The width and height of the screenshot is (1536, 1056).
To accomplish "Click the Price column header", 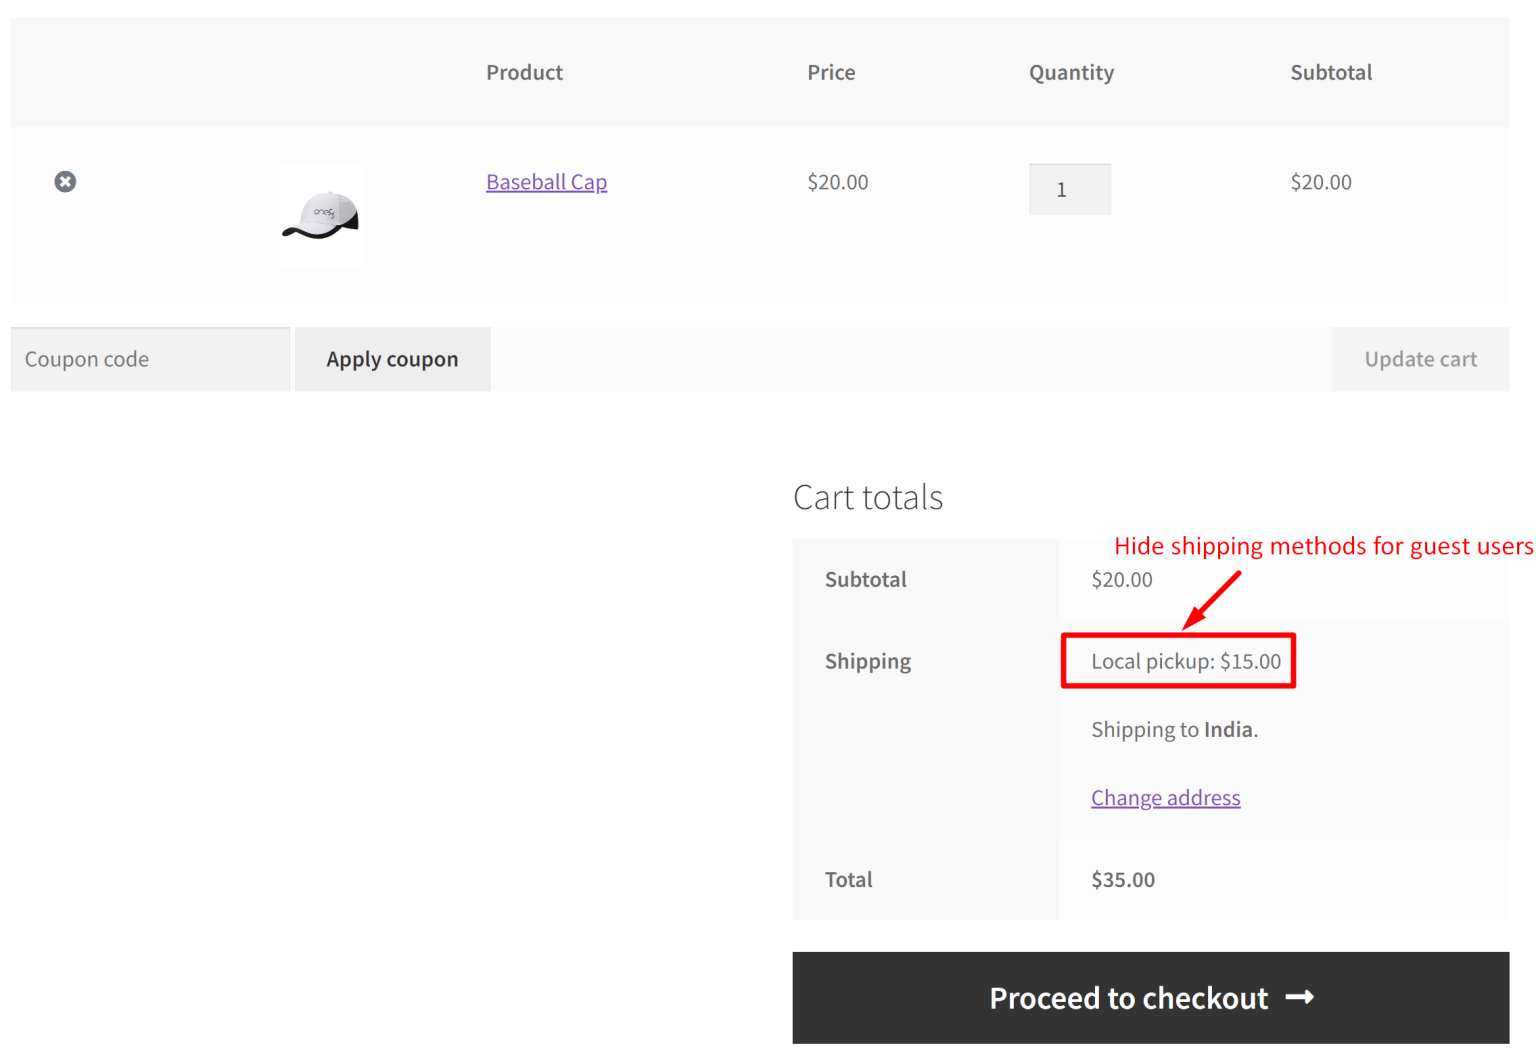I will click(x=831, y=72).
